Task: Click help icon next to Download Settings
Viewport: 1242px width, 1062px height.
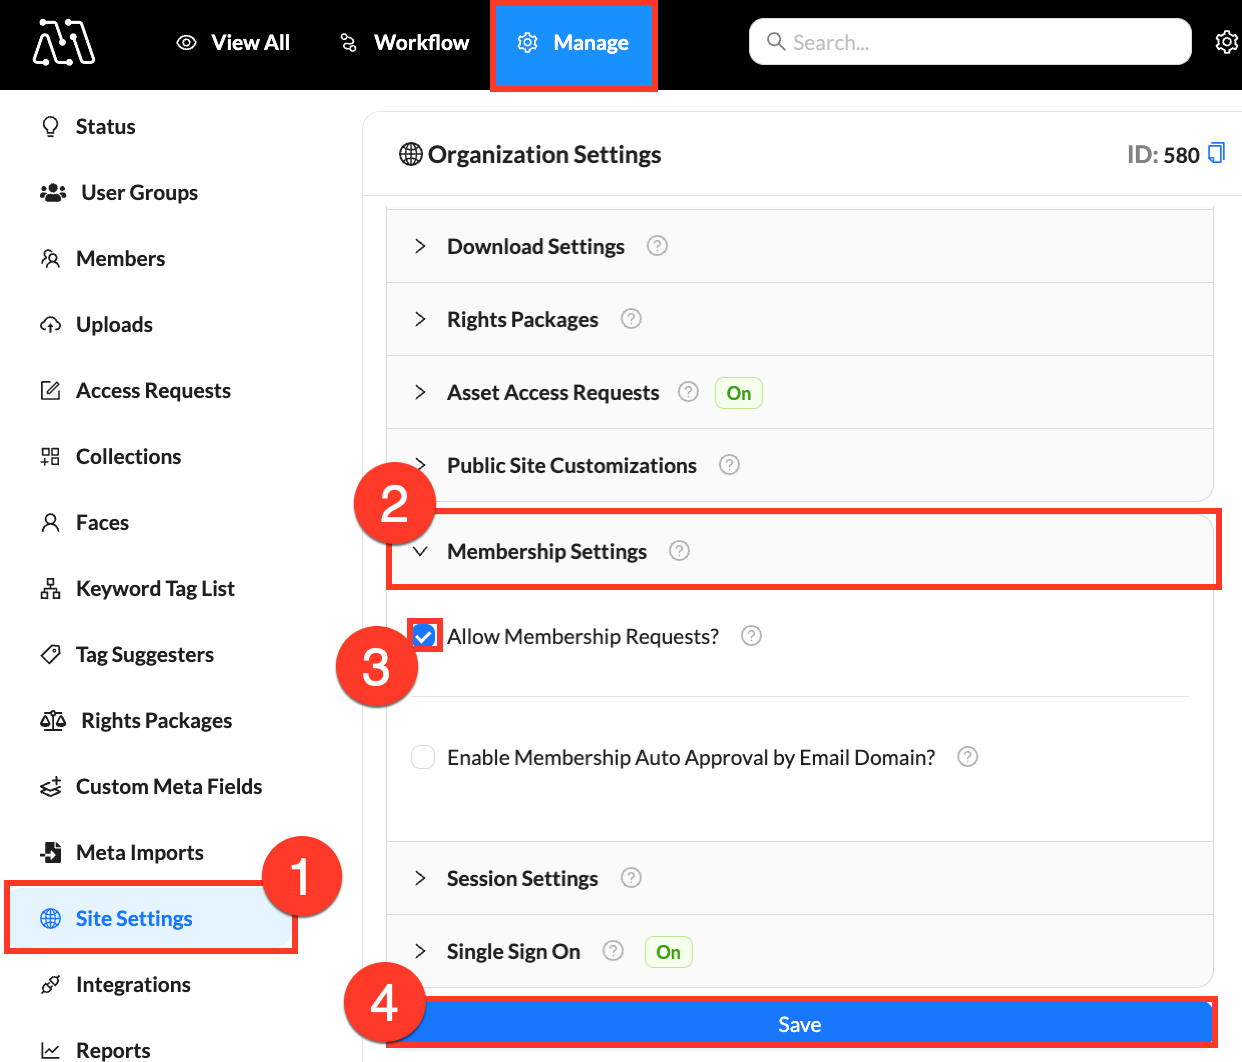Action: (657, 246)
